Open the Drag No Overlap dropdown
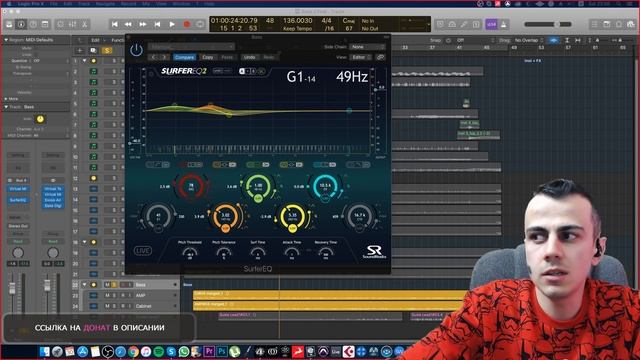 pos(529,40)
